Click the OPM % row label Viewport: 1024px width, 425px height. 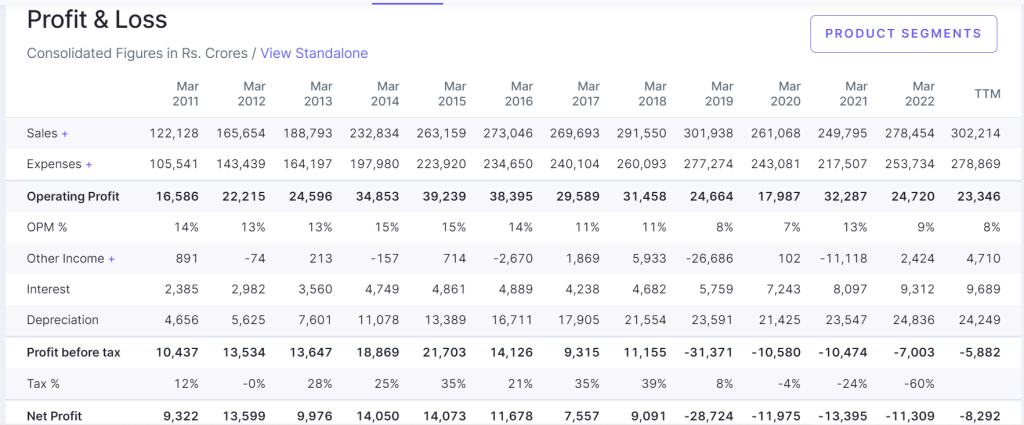click(x=47, y=227)
